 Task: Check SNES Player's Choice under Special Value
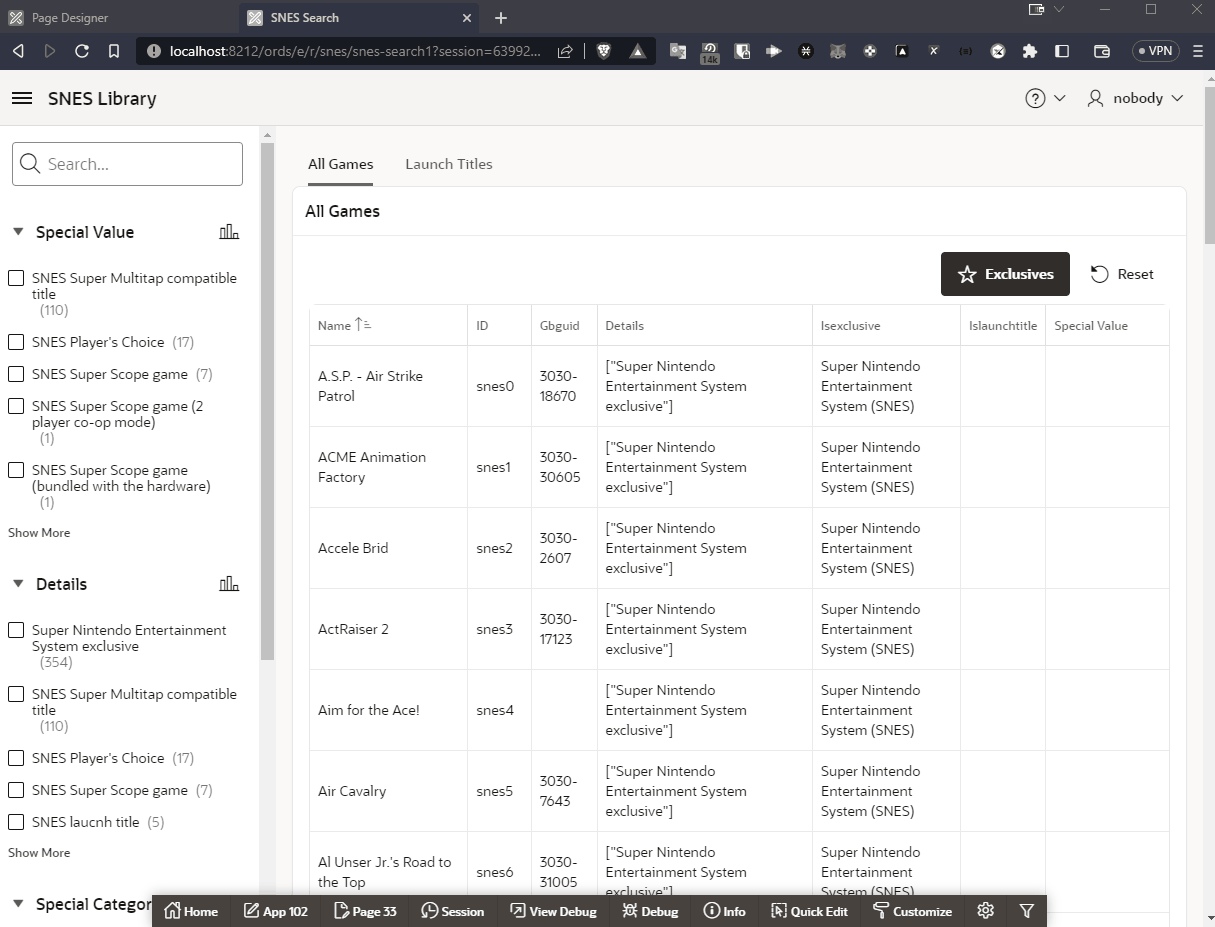pos(16,342)
